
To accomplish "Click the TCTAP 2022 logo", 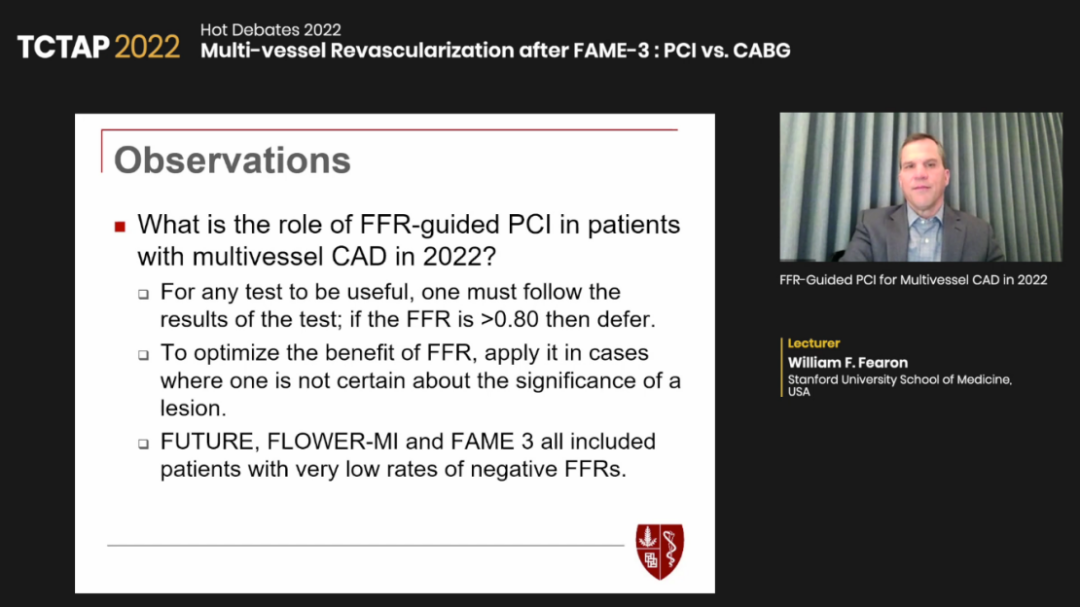I will tap(98, 47).
